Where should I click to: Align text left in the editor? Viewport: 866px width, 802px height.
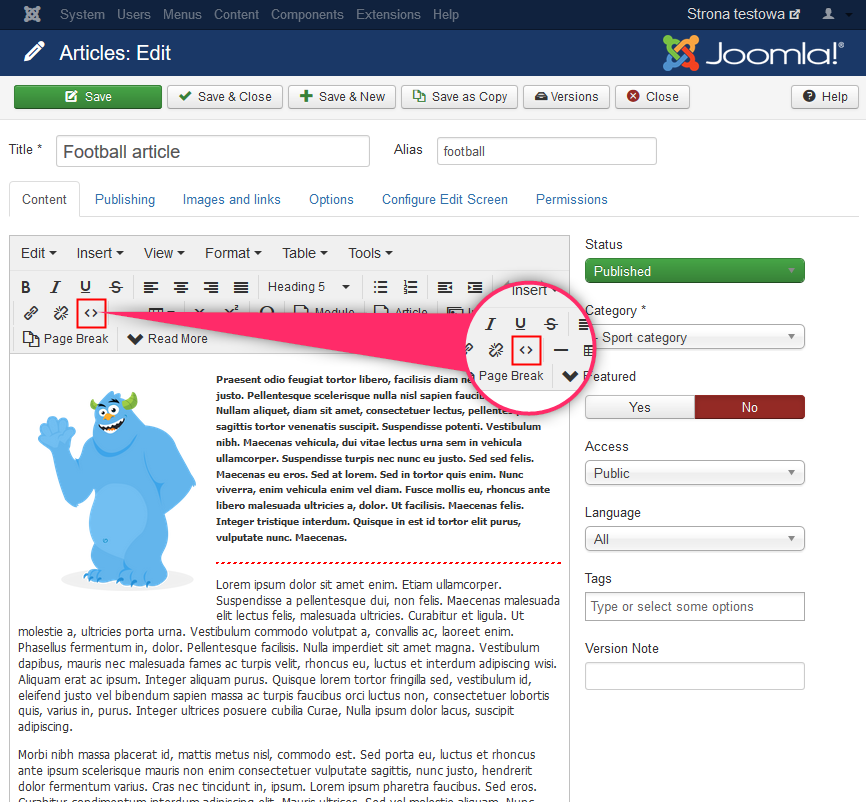[x=151, y=287]
